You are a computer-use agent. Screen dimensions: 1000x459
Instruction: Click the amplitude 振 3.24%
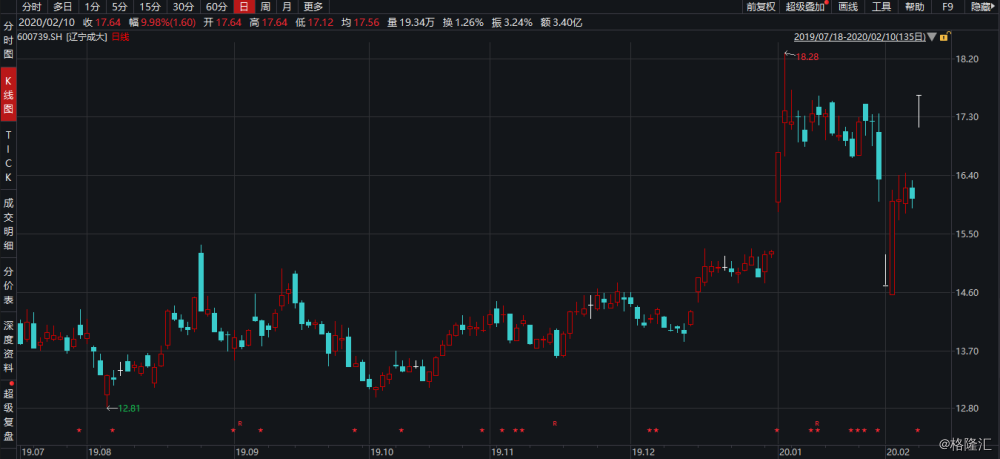pos(511,23)
